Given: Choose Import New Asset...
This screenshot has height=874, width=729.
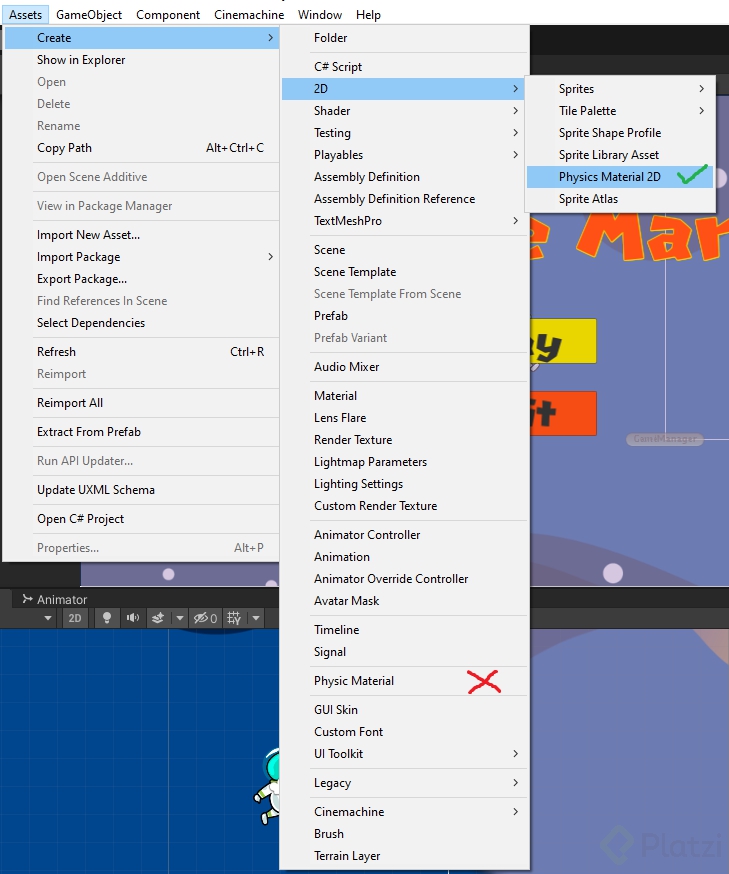Looking at the screenshot, I should click(x=142, y=235).
